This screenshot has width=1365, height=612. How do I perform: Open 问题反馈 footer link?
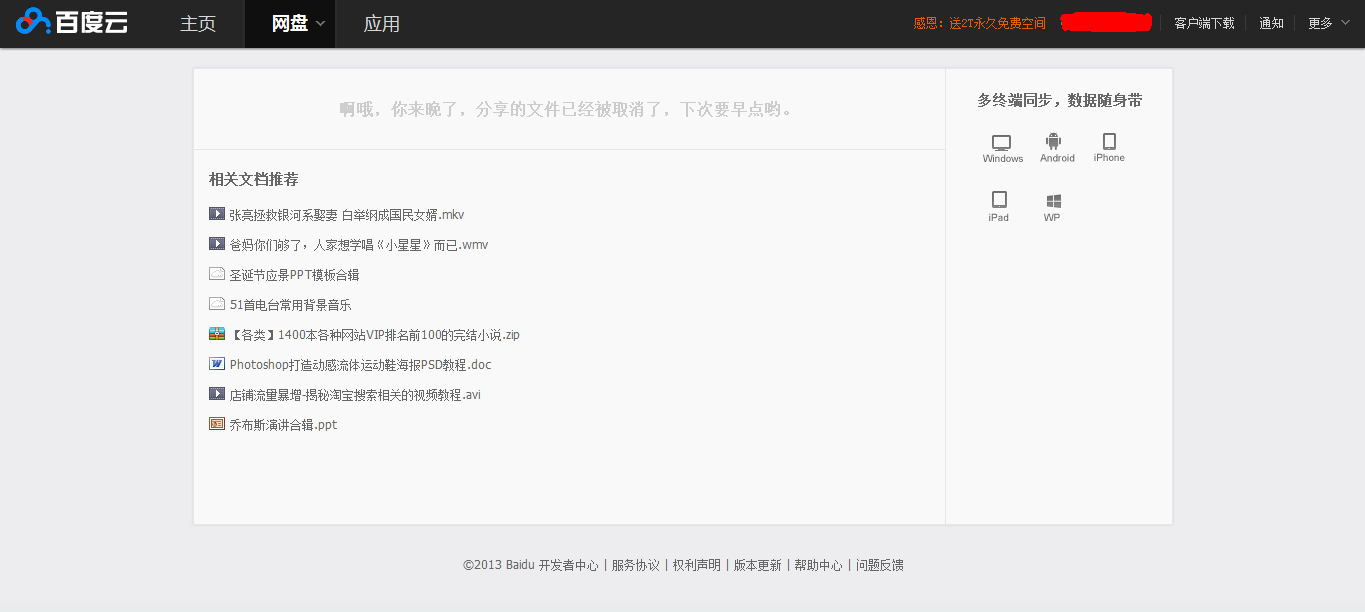(x=880, y=565)
